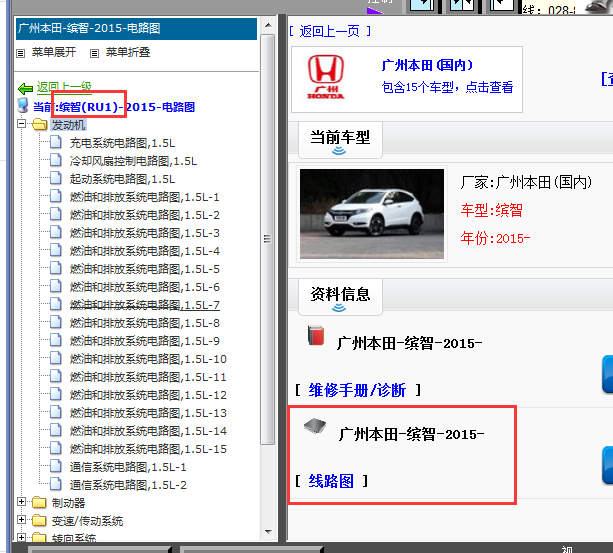613x553 pixels.
Task: Select 当前:缤智(RU1)-2015-电路图 heading
Action: (114, 107)
